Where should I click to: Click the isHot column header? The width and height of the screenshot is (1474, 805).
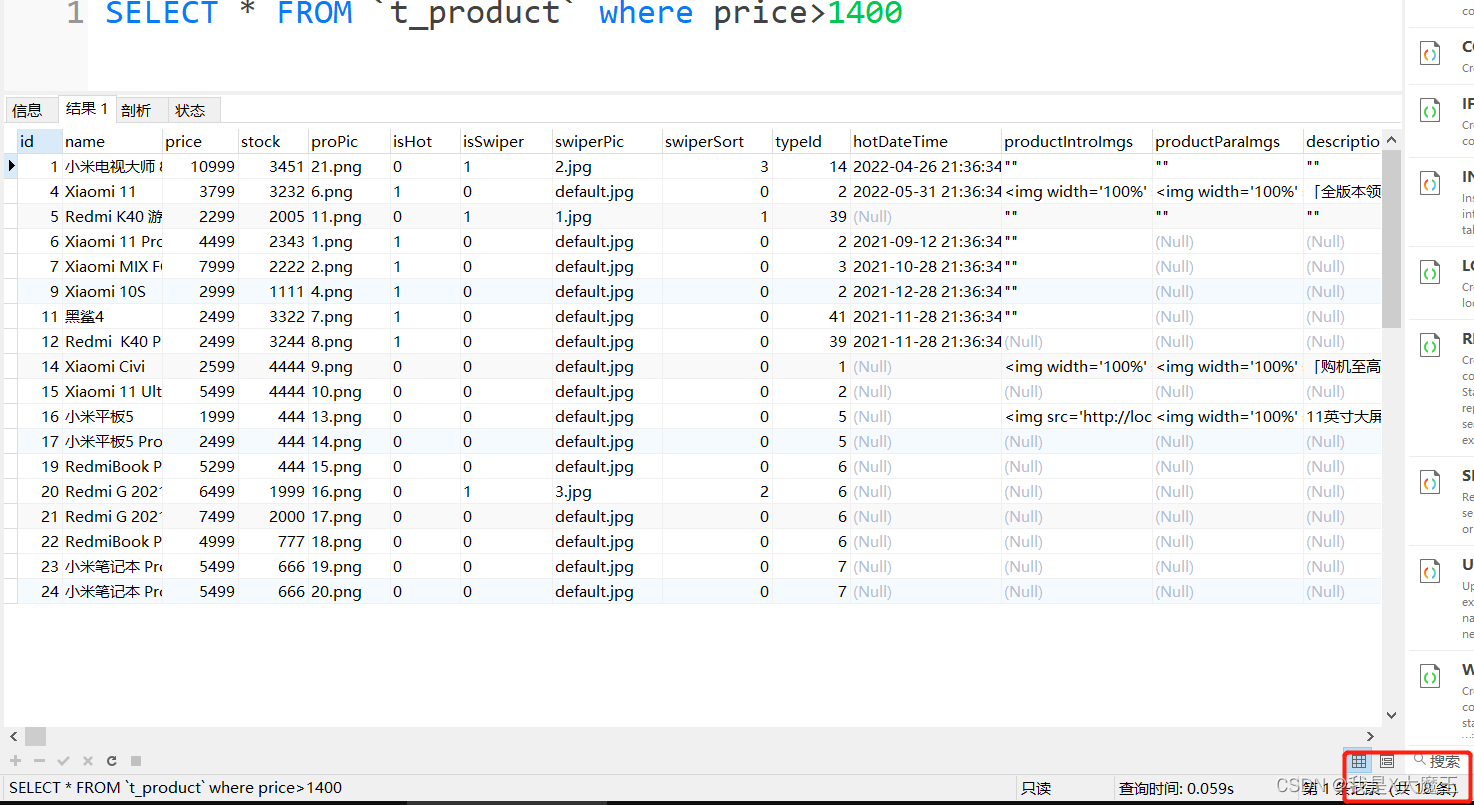pyautogui.click(x=425, y=141)
